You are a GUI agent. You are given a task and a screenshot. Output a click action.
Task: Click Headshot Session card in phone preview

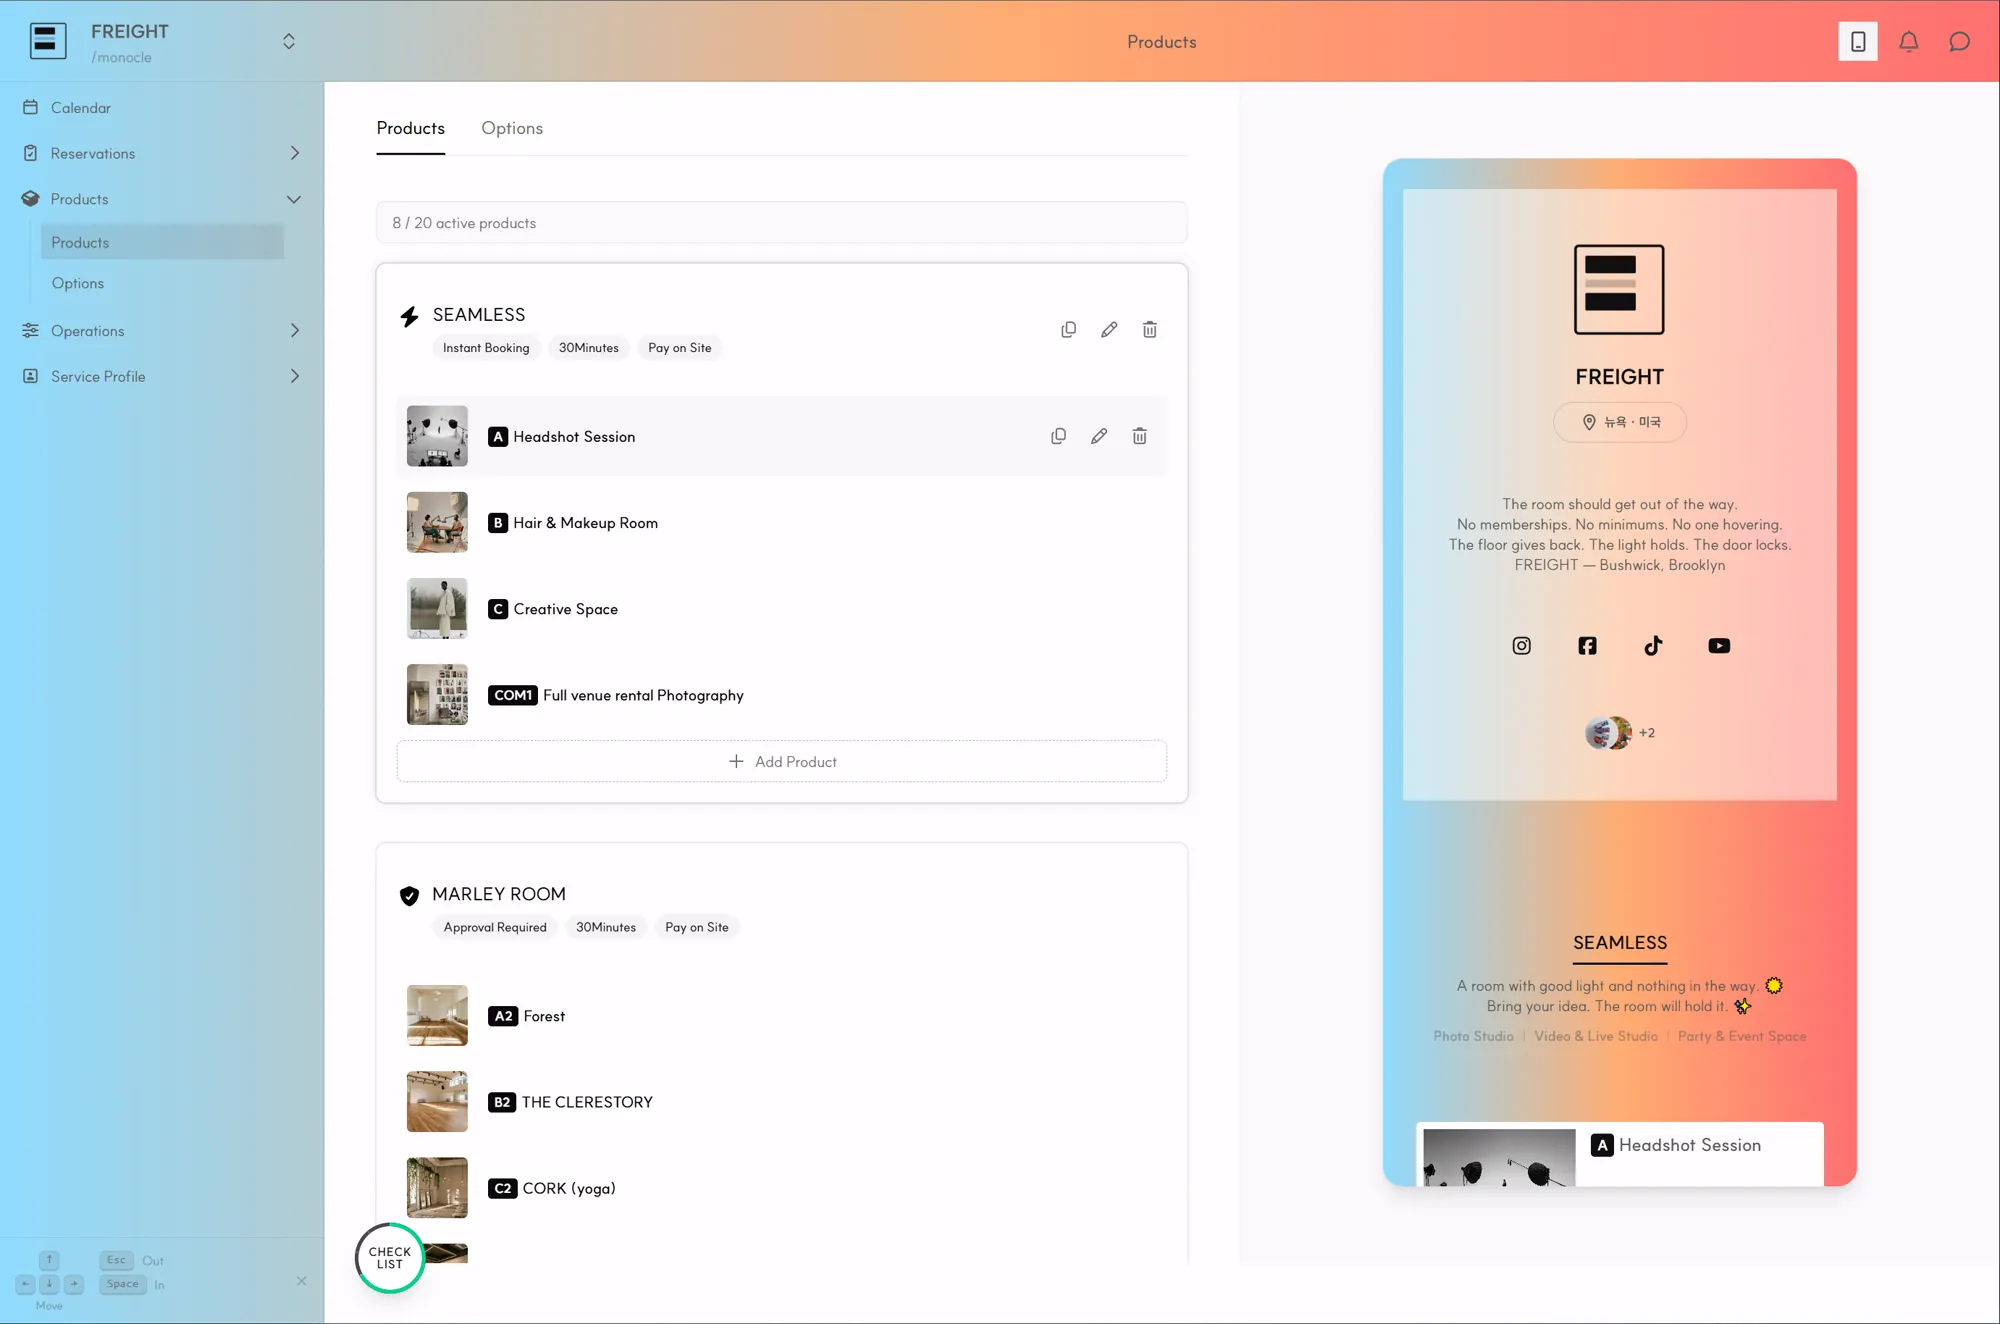1619,1155
